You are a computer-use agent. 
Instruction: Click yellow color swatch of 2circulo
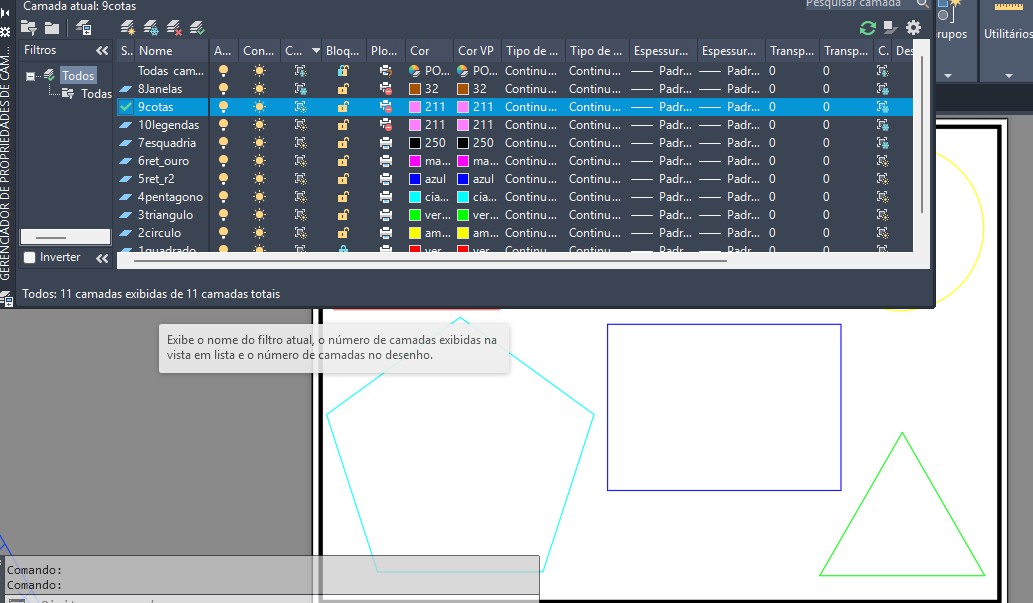415,233
